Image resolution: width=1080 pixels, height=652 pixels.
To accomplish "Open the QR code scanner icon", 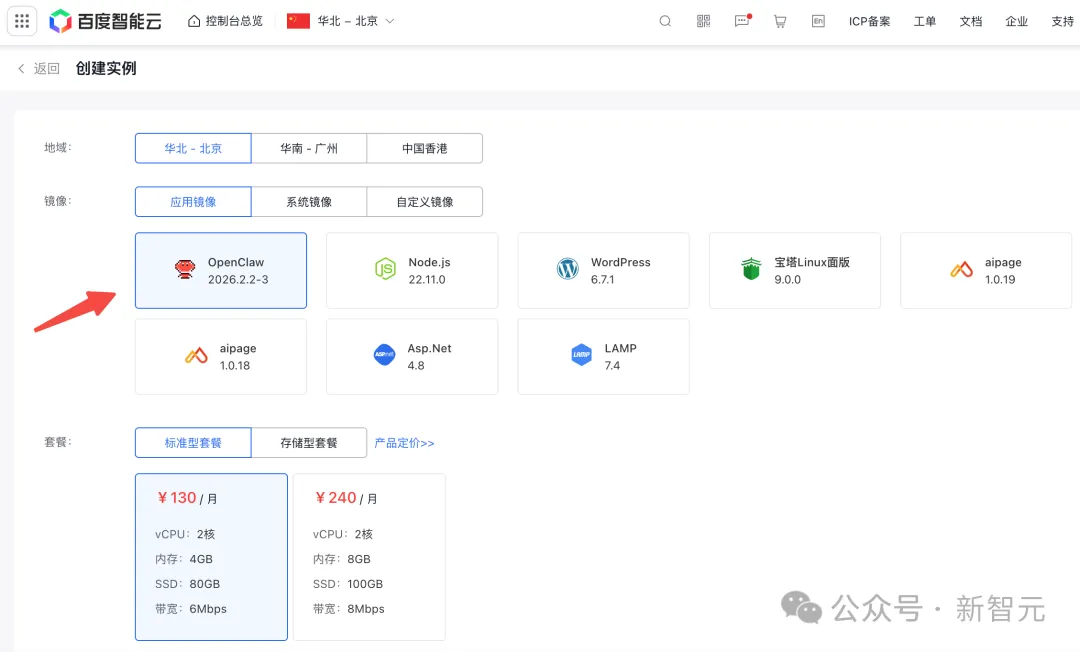I will pos(703,21).
